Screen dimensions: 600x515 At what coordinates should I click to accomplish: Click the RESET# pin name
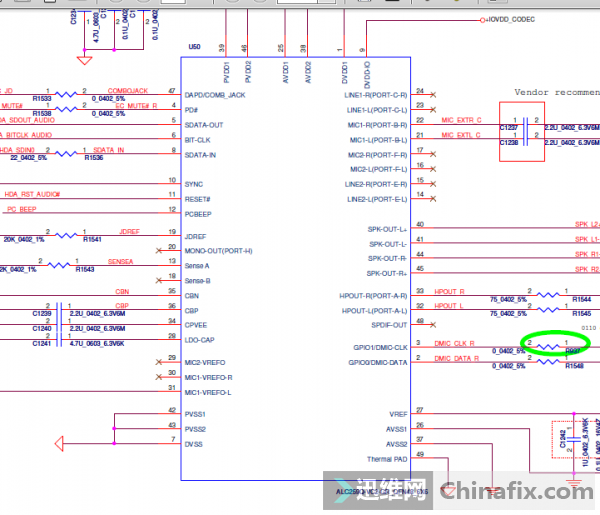pos(197,199)
